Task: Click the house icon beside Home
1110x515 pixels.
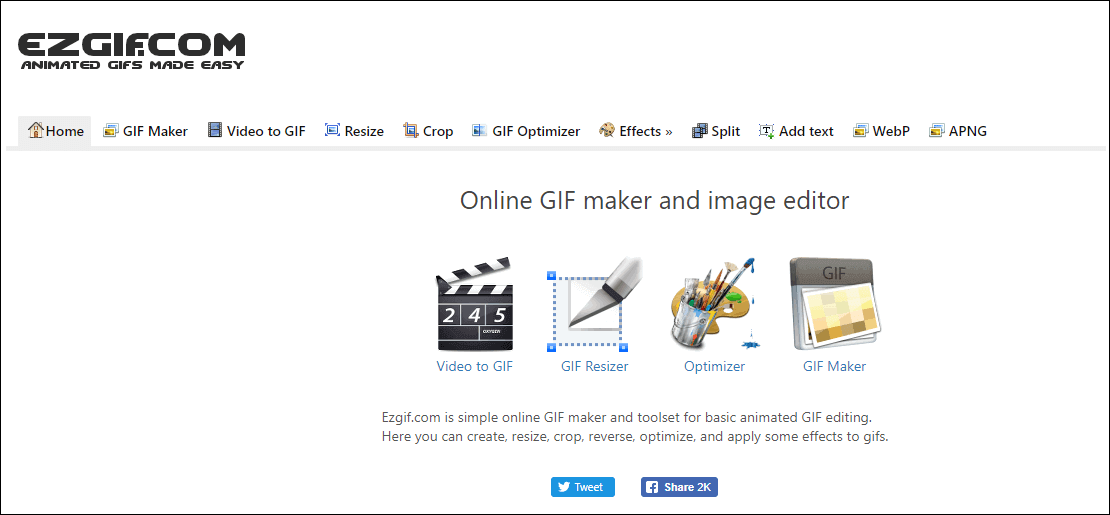Action: pos(35,130)
